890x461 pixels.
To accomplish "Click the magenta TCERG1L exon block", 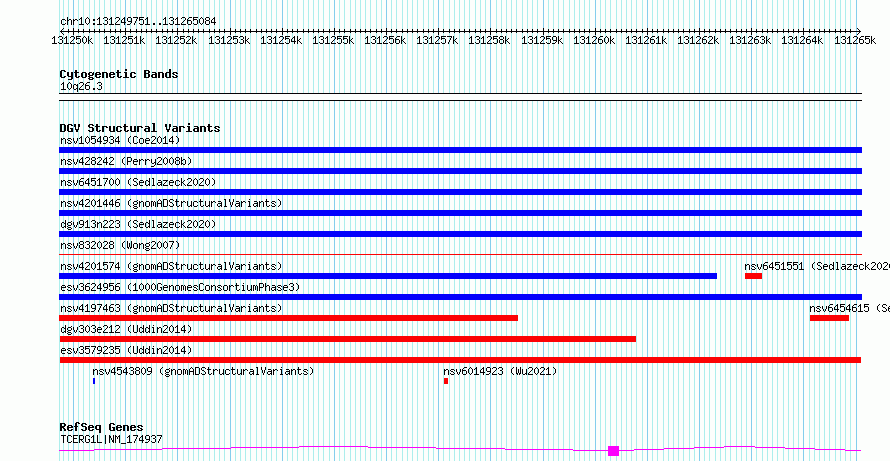I will click(x=613, y=451).
